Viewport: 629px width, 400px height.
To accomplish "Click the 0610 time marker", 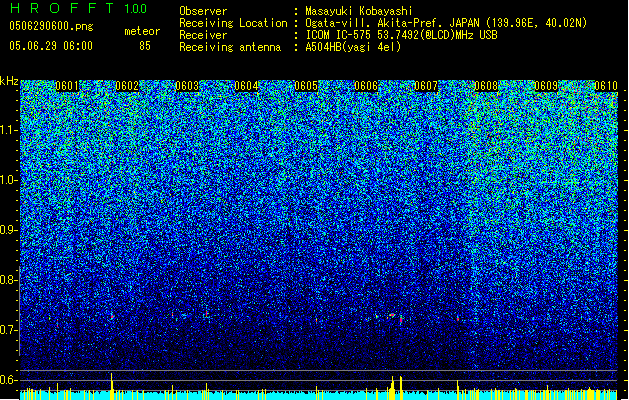I will click(606, 86).
